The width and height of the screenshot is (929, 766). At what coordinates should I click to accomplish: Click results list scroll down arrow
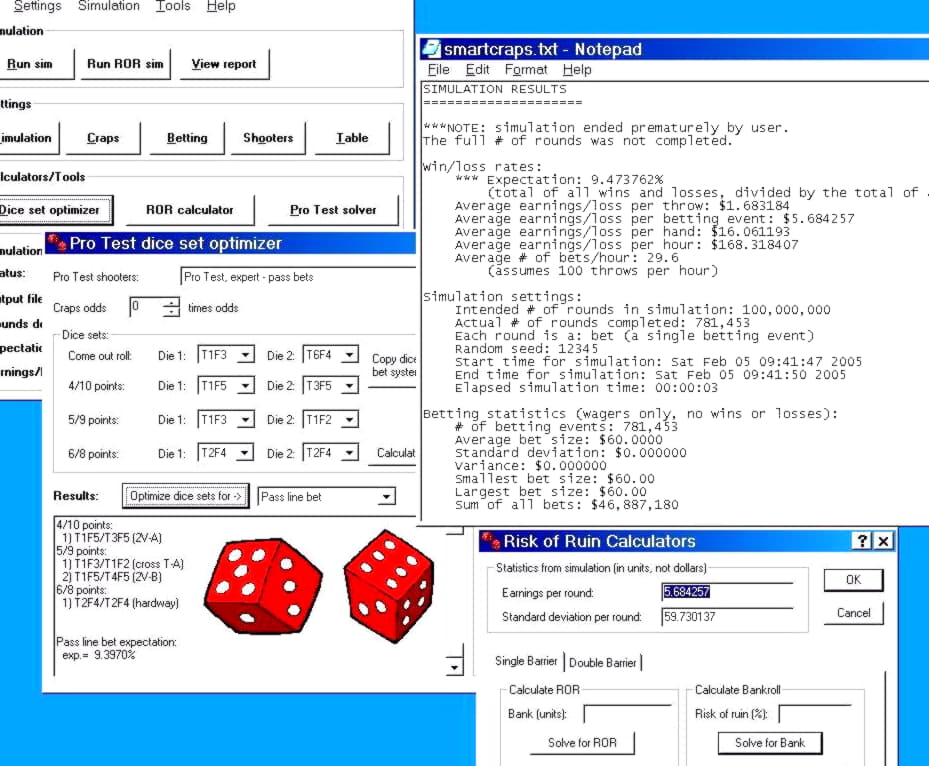[x=454, y=668]
